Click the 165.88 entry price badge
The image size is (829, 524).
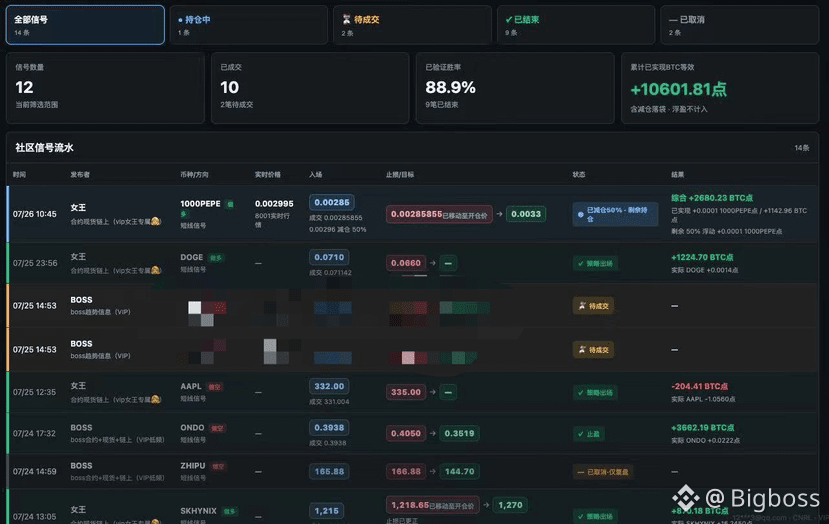point(329,471)
